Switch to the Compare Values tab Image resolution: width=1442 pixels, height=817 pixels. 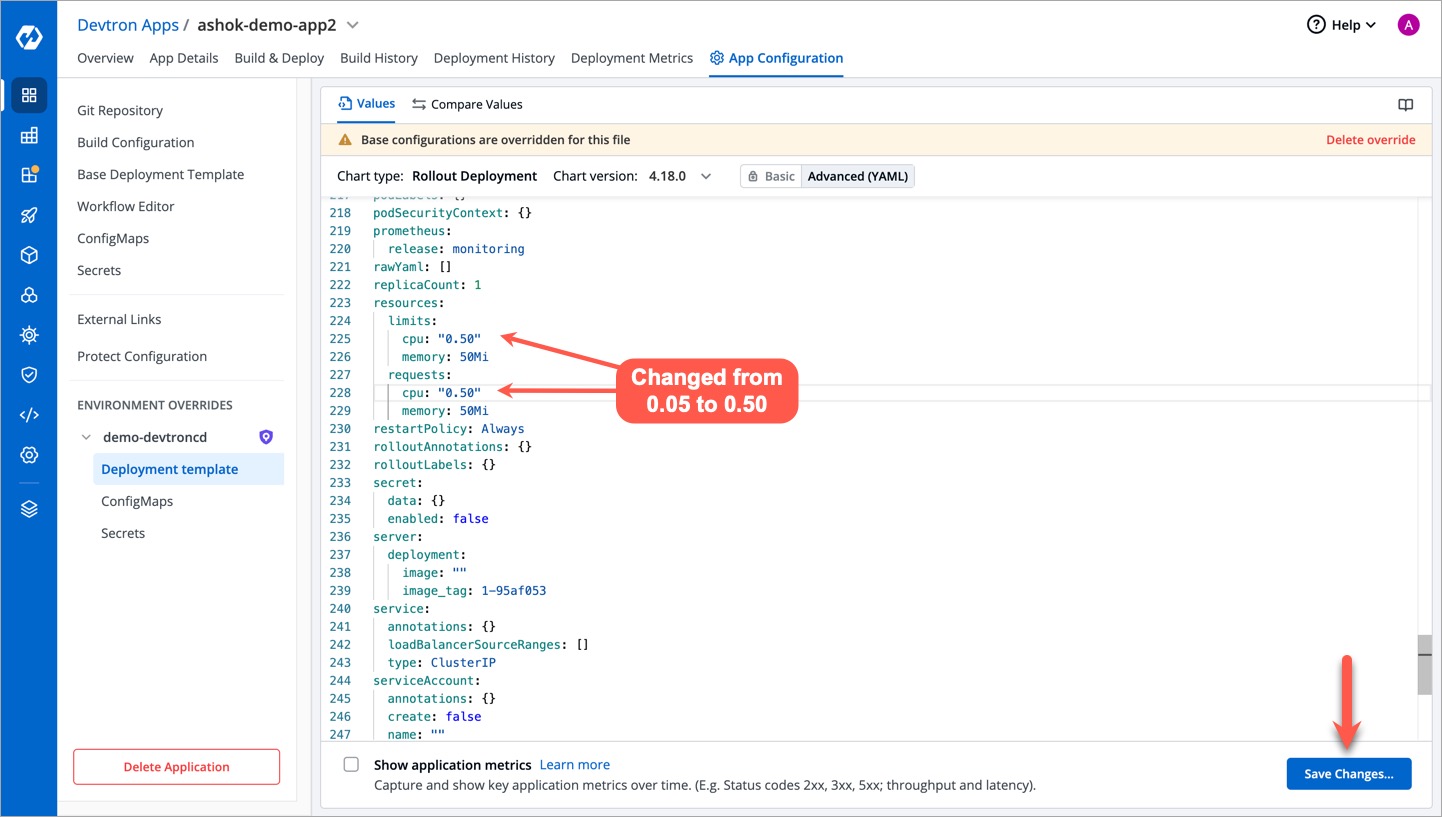(x=467, y=104)
